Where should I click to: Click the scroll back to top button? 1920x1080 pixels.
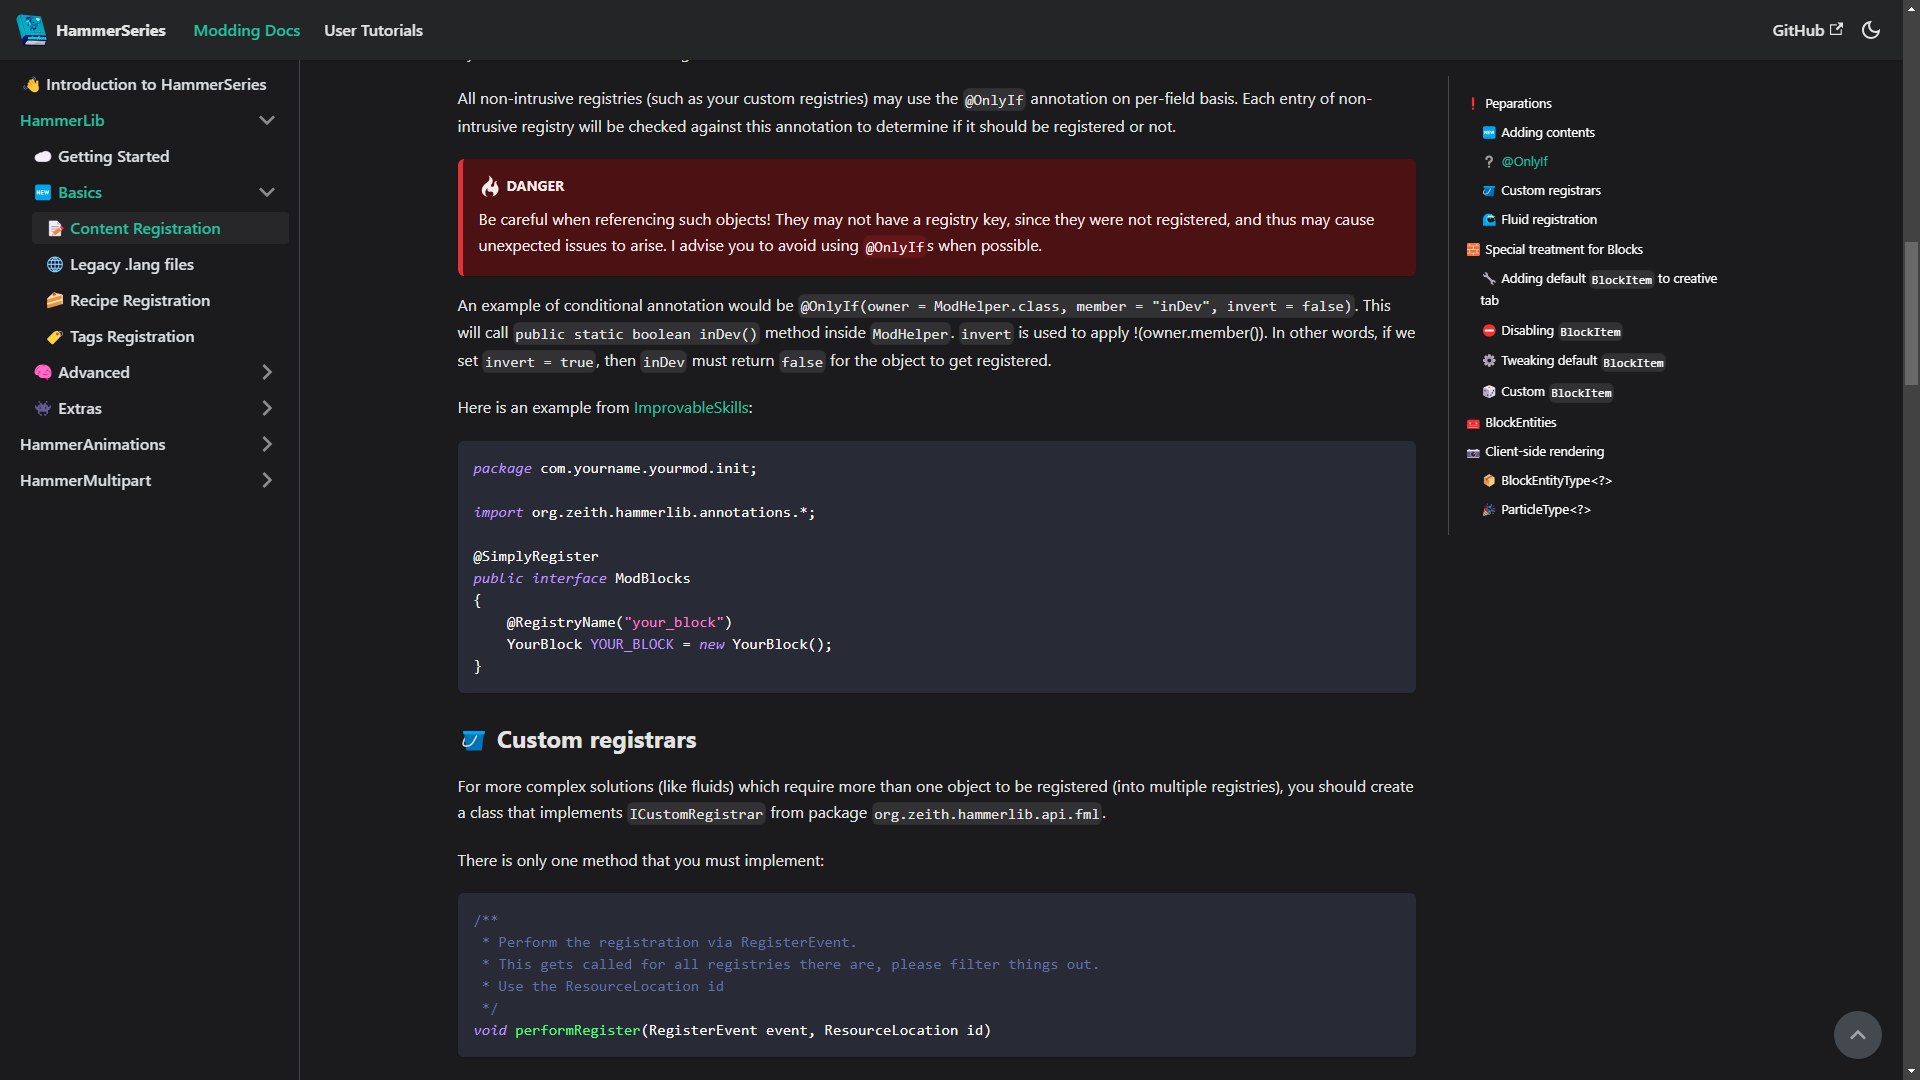pos(1857,1035)
